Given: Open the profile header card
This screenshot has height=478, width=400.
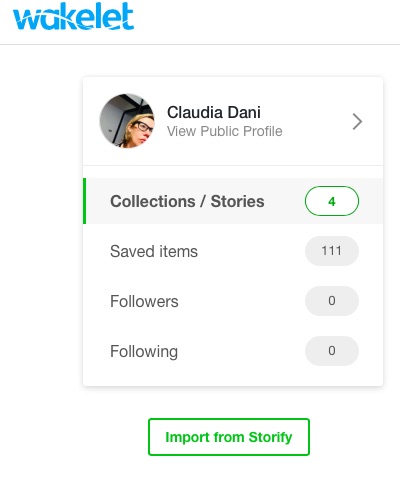Looking at the screenshot, I should click(x=233, y=121).
